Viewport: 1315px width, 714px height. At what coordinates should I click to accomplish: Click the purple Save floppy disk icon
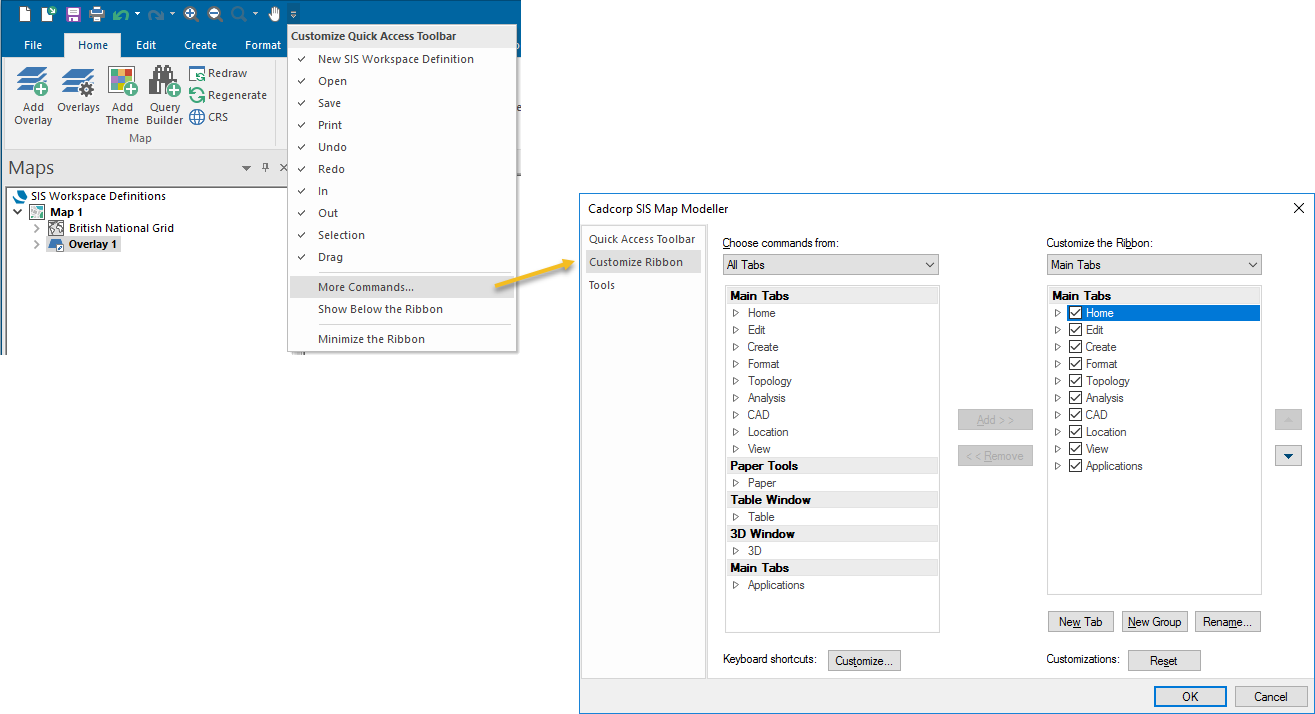[x=73, y=14]
